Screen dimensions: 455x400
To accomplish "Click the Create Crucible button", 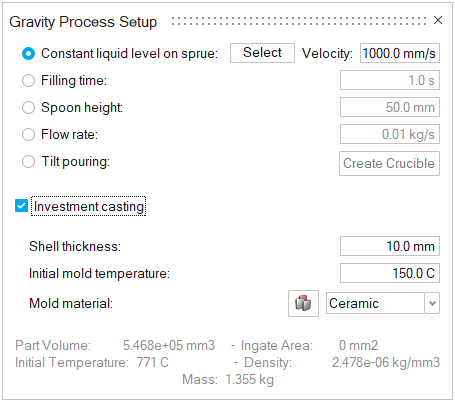I will [389, 163].
